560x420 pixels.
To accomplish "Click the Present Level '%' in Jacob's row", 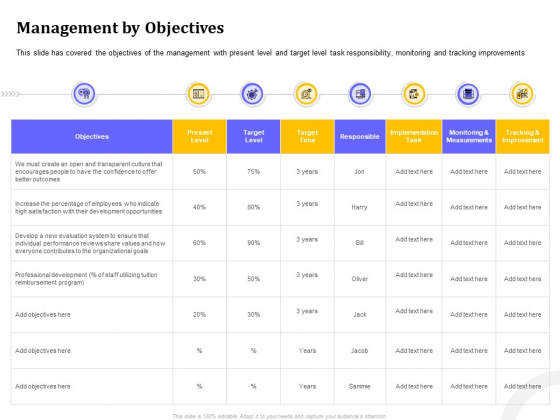I will point(199,351).
